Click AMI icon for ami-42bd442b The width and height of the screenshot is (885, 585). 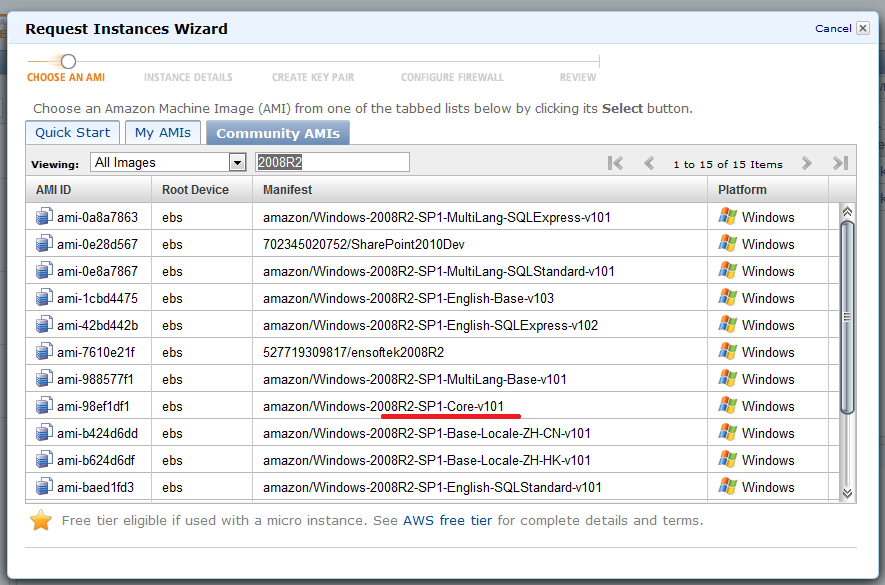click(x=45, y=325)
